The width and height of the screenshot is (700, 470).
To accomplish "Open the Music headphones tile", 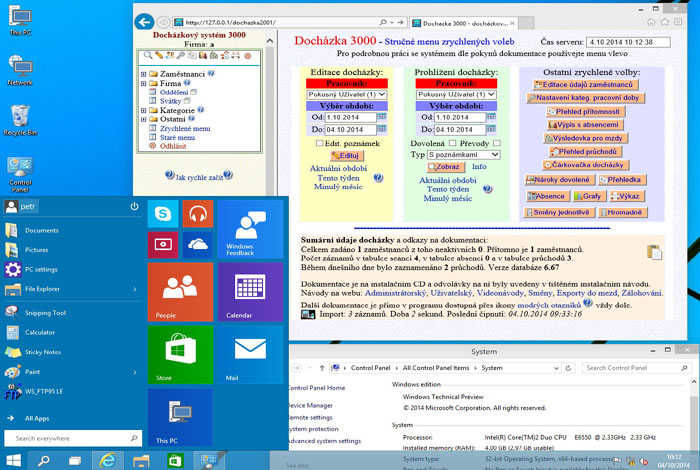I will coord(198,214).
